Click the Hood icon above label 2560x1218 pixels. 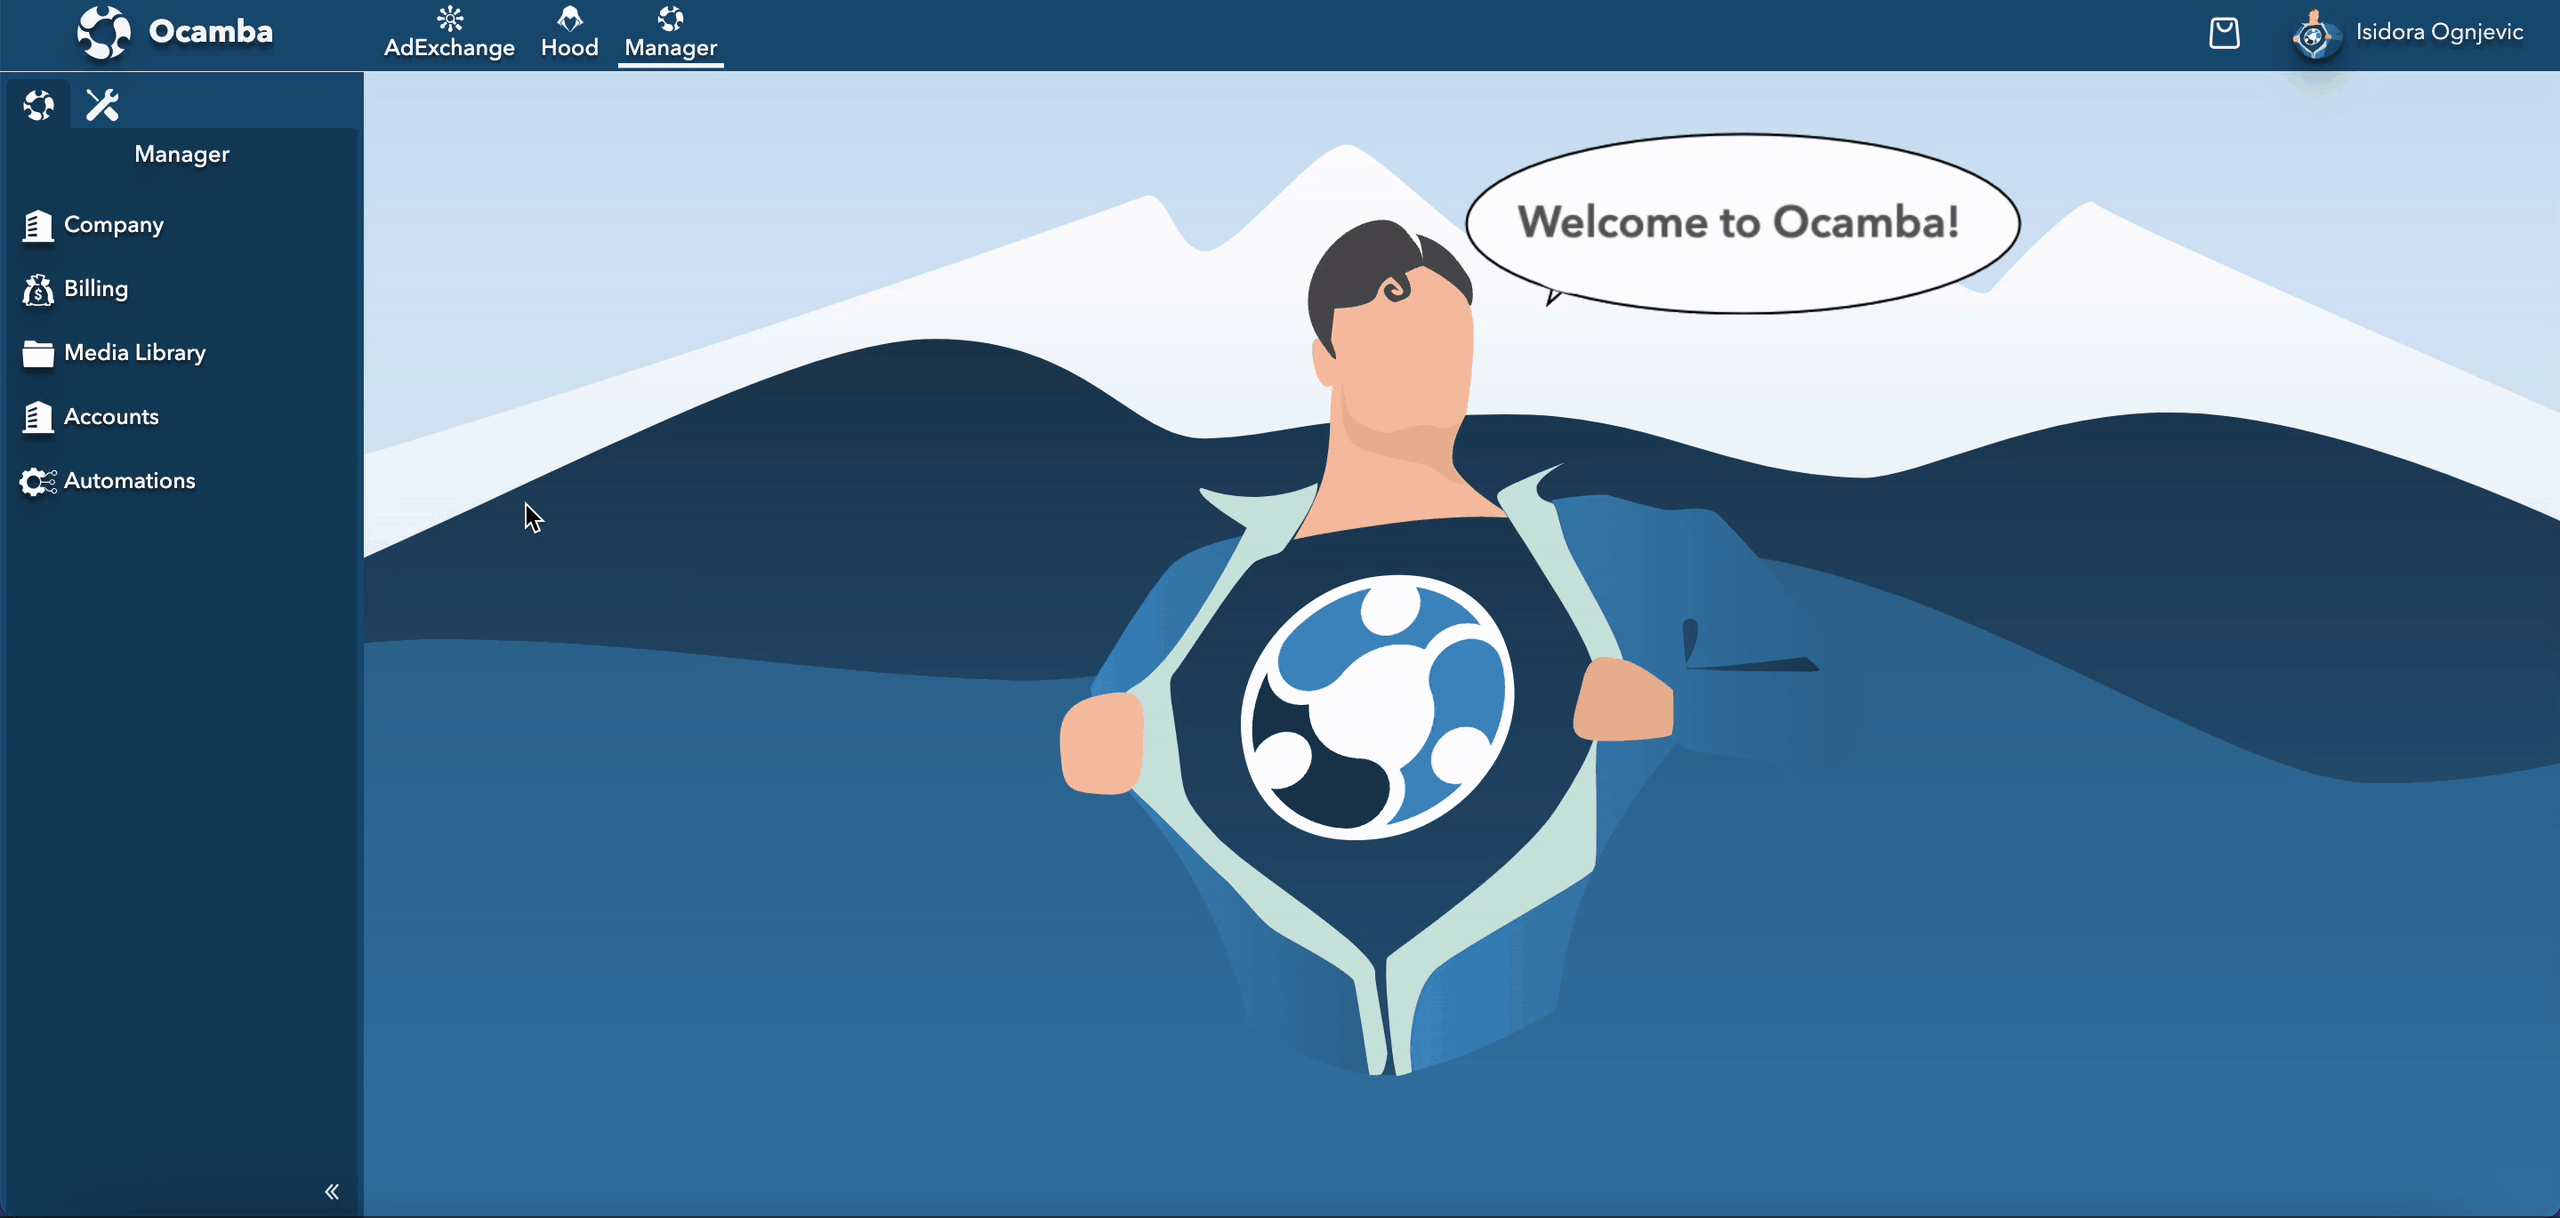tap(570, 18)
